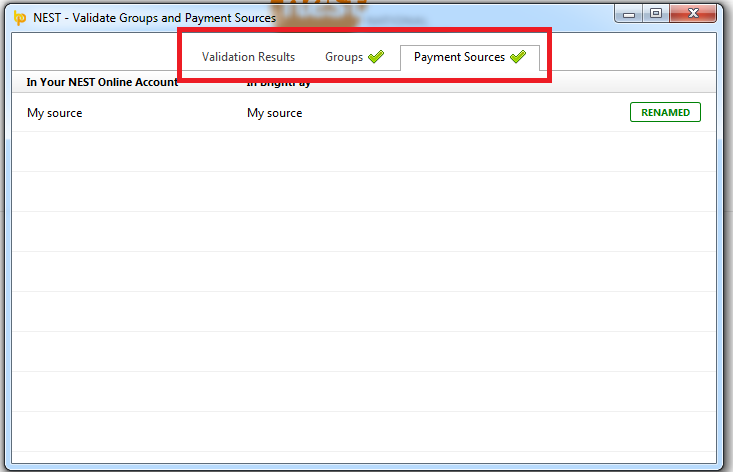Click the window title text in title bar
The image size is (733, 472).
click(154, 18)
